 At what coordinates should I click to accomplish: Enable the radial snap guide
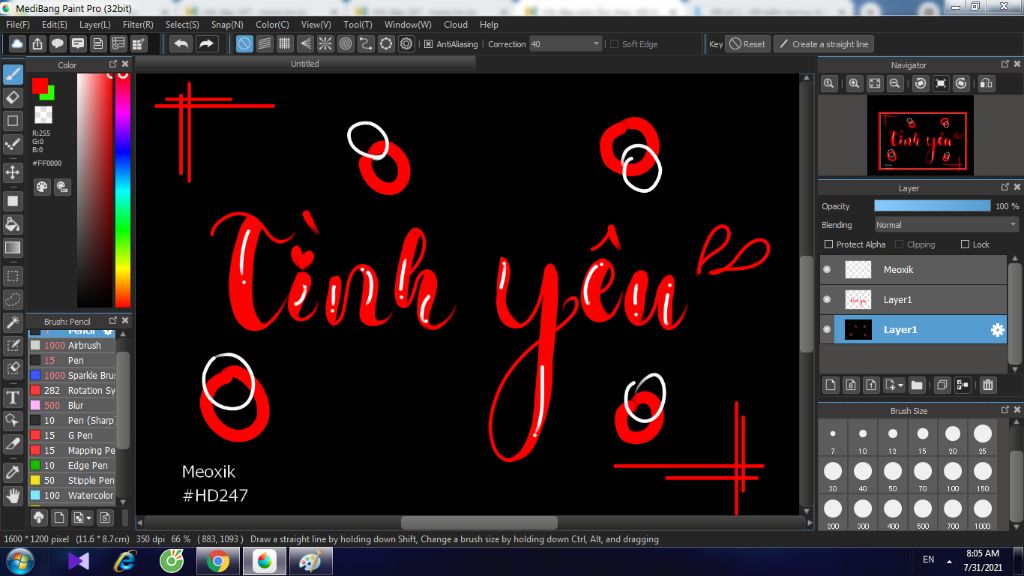coord(325,44)
